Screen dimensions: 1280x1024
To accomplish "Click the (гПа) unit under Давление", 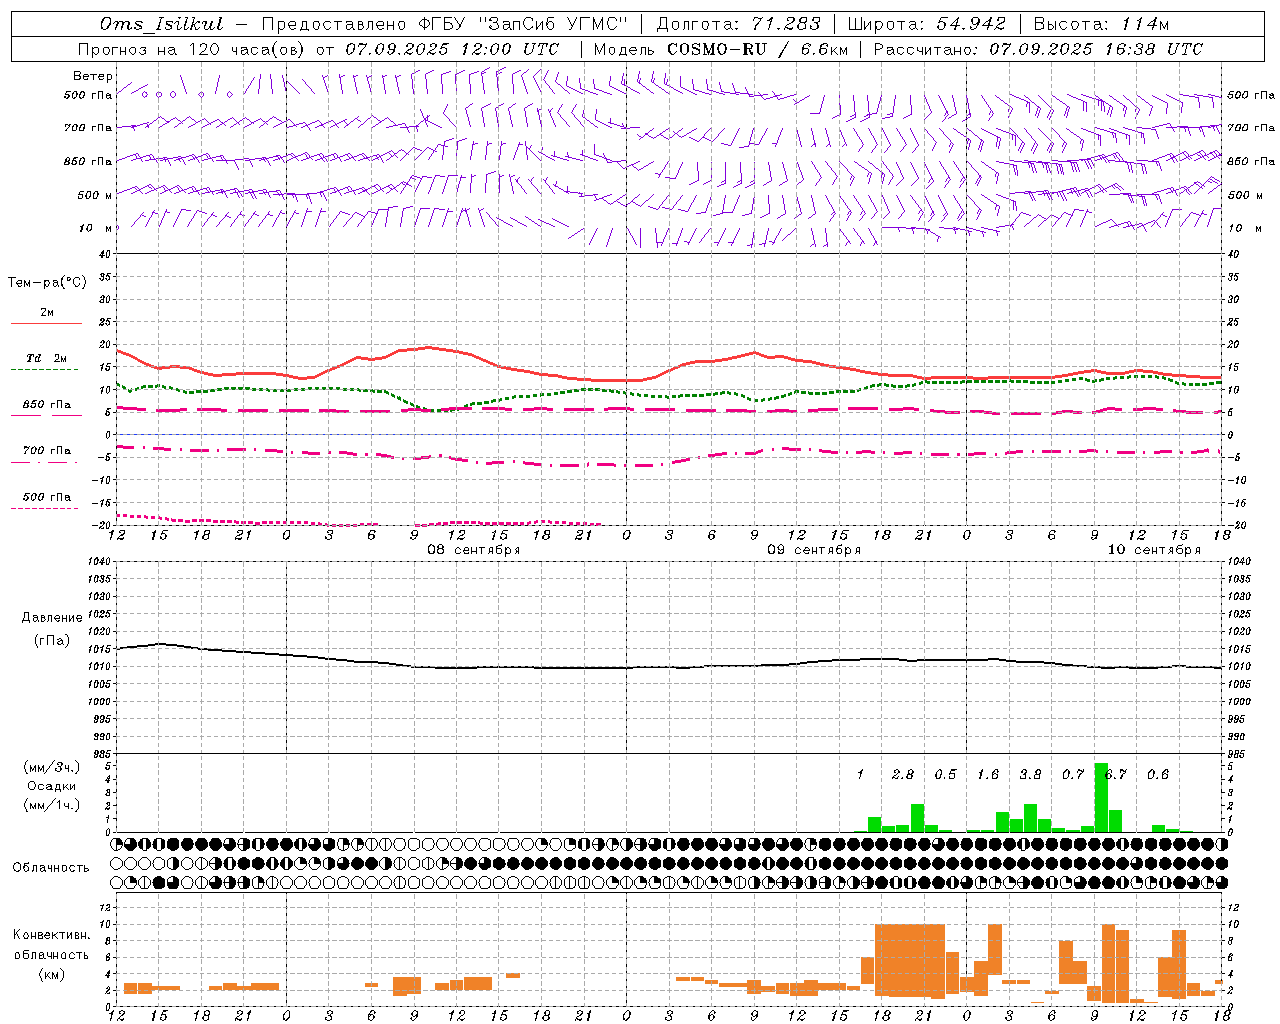I will pyautogui.click(x=52, y=641).
